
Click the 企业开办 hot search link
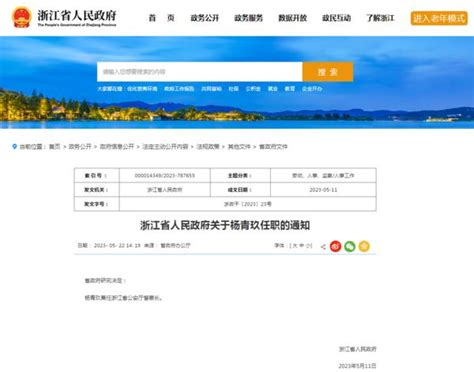tap(312, 89)
